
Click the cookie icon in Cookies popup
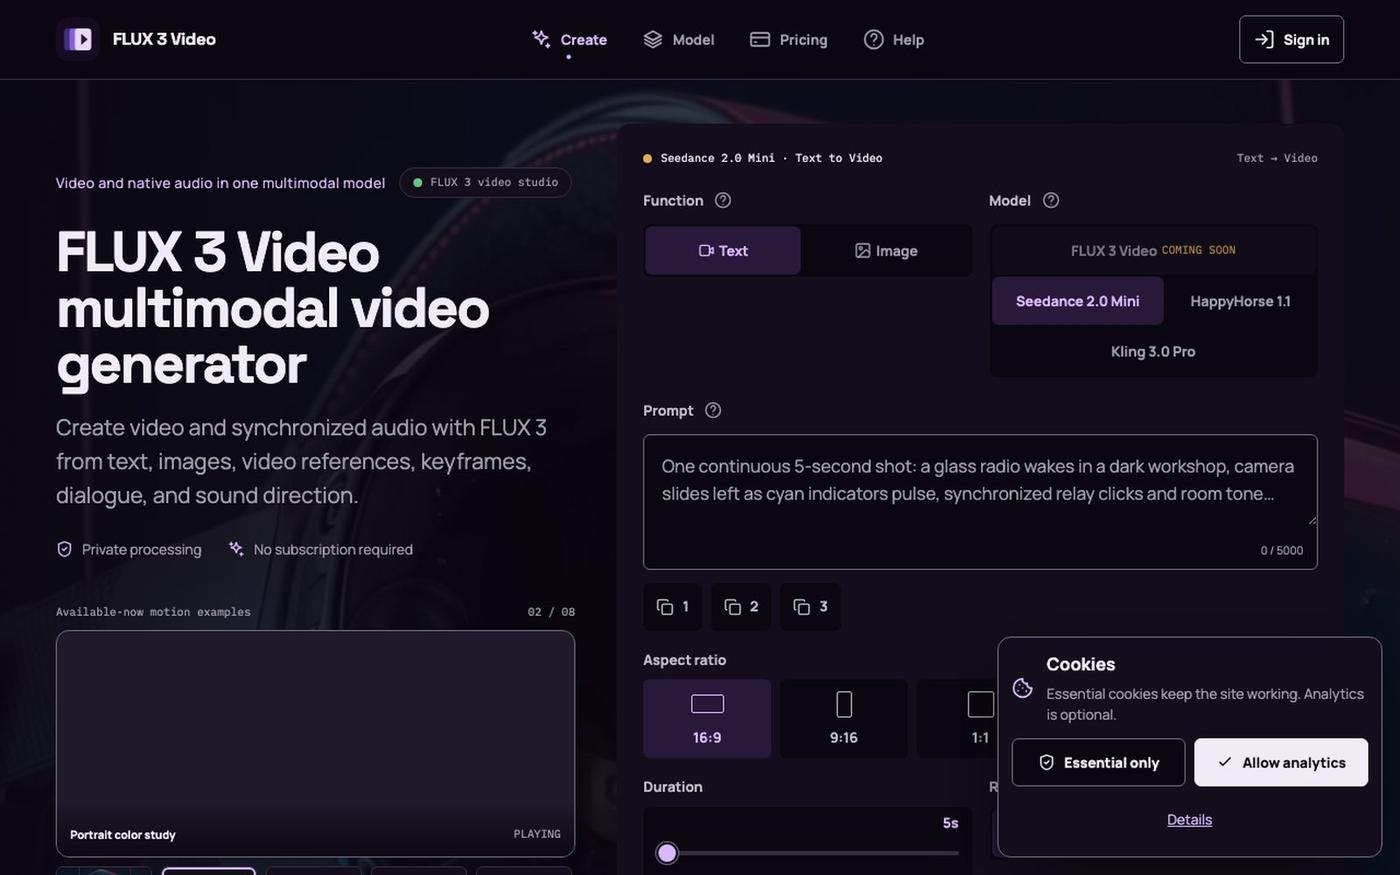coord(1022,688)
